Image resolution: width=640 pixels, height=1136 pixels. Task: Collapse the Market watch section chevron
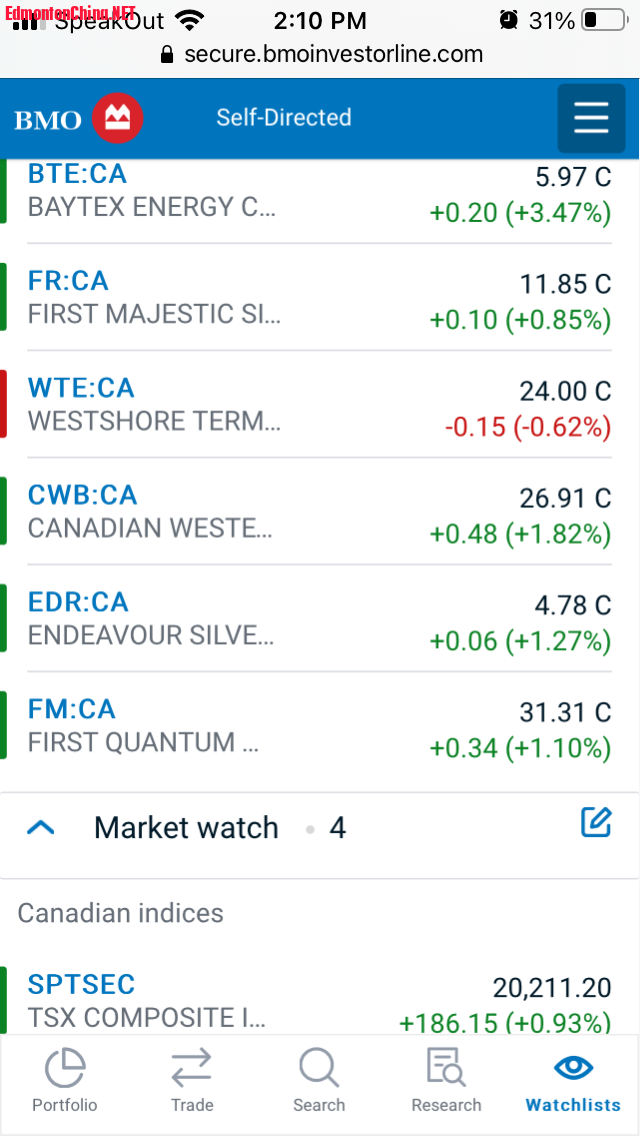[x=41, y=827]
